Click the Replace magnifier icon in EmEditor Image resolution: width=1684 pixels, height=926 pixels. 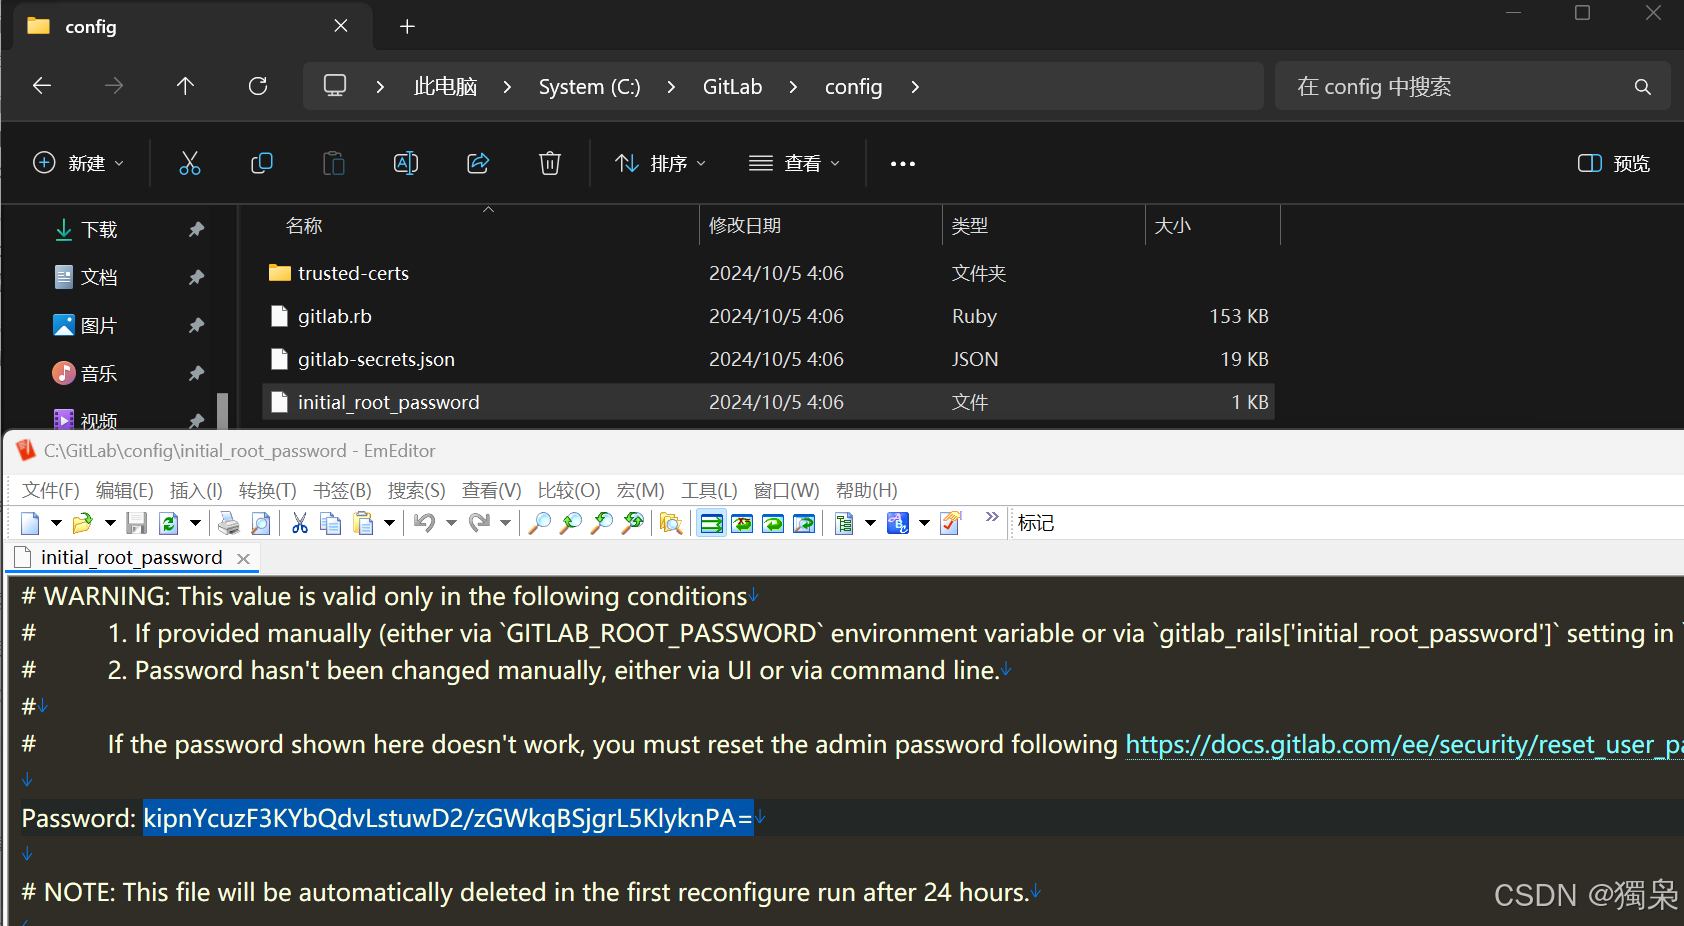(632, 523)
